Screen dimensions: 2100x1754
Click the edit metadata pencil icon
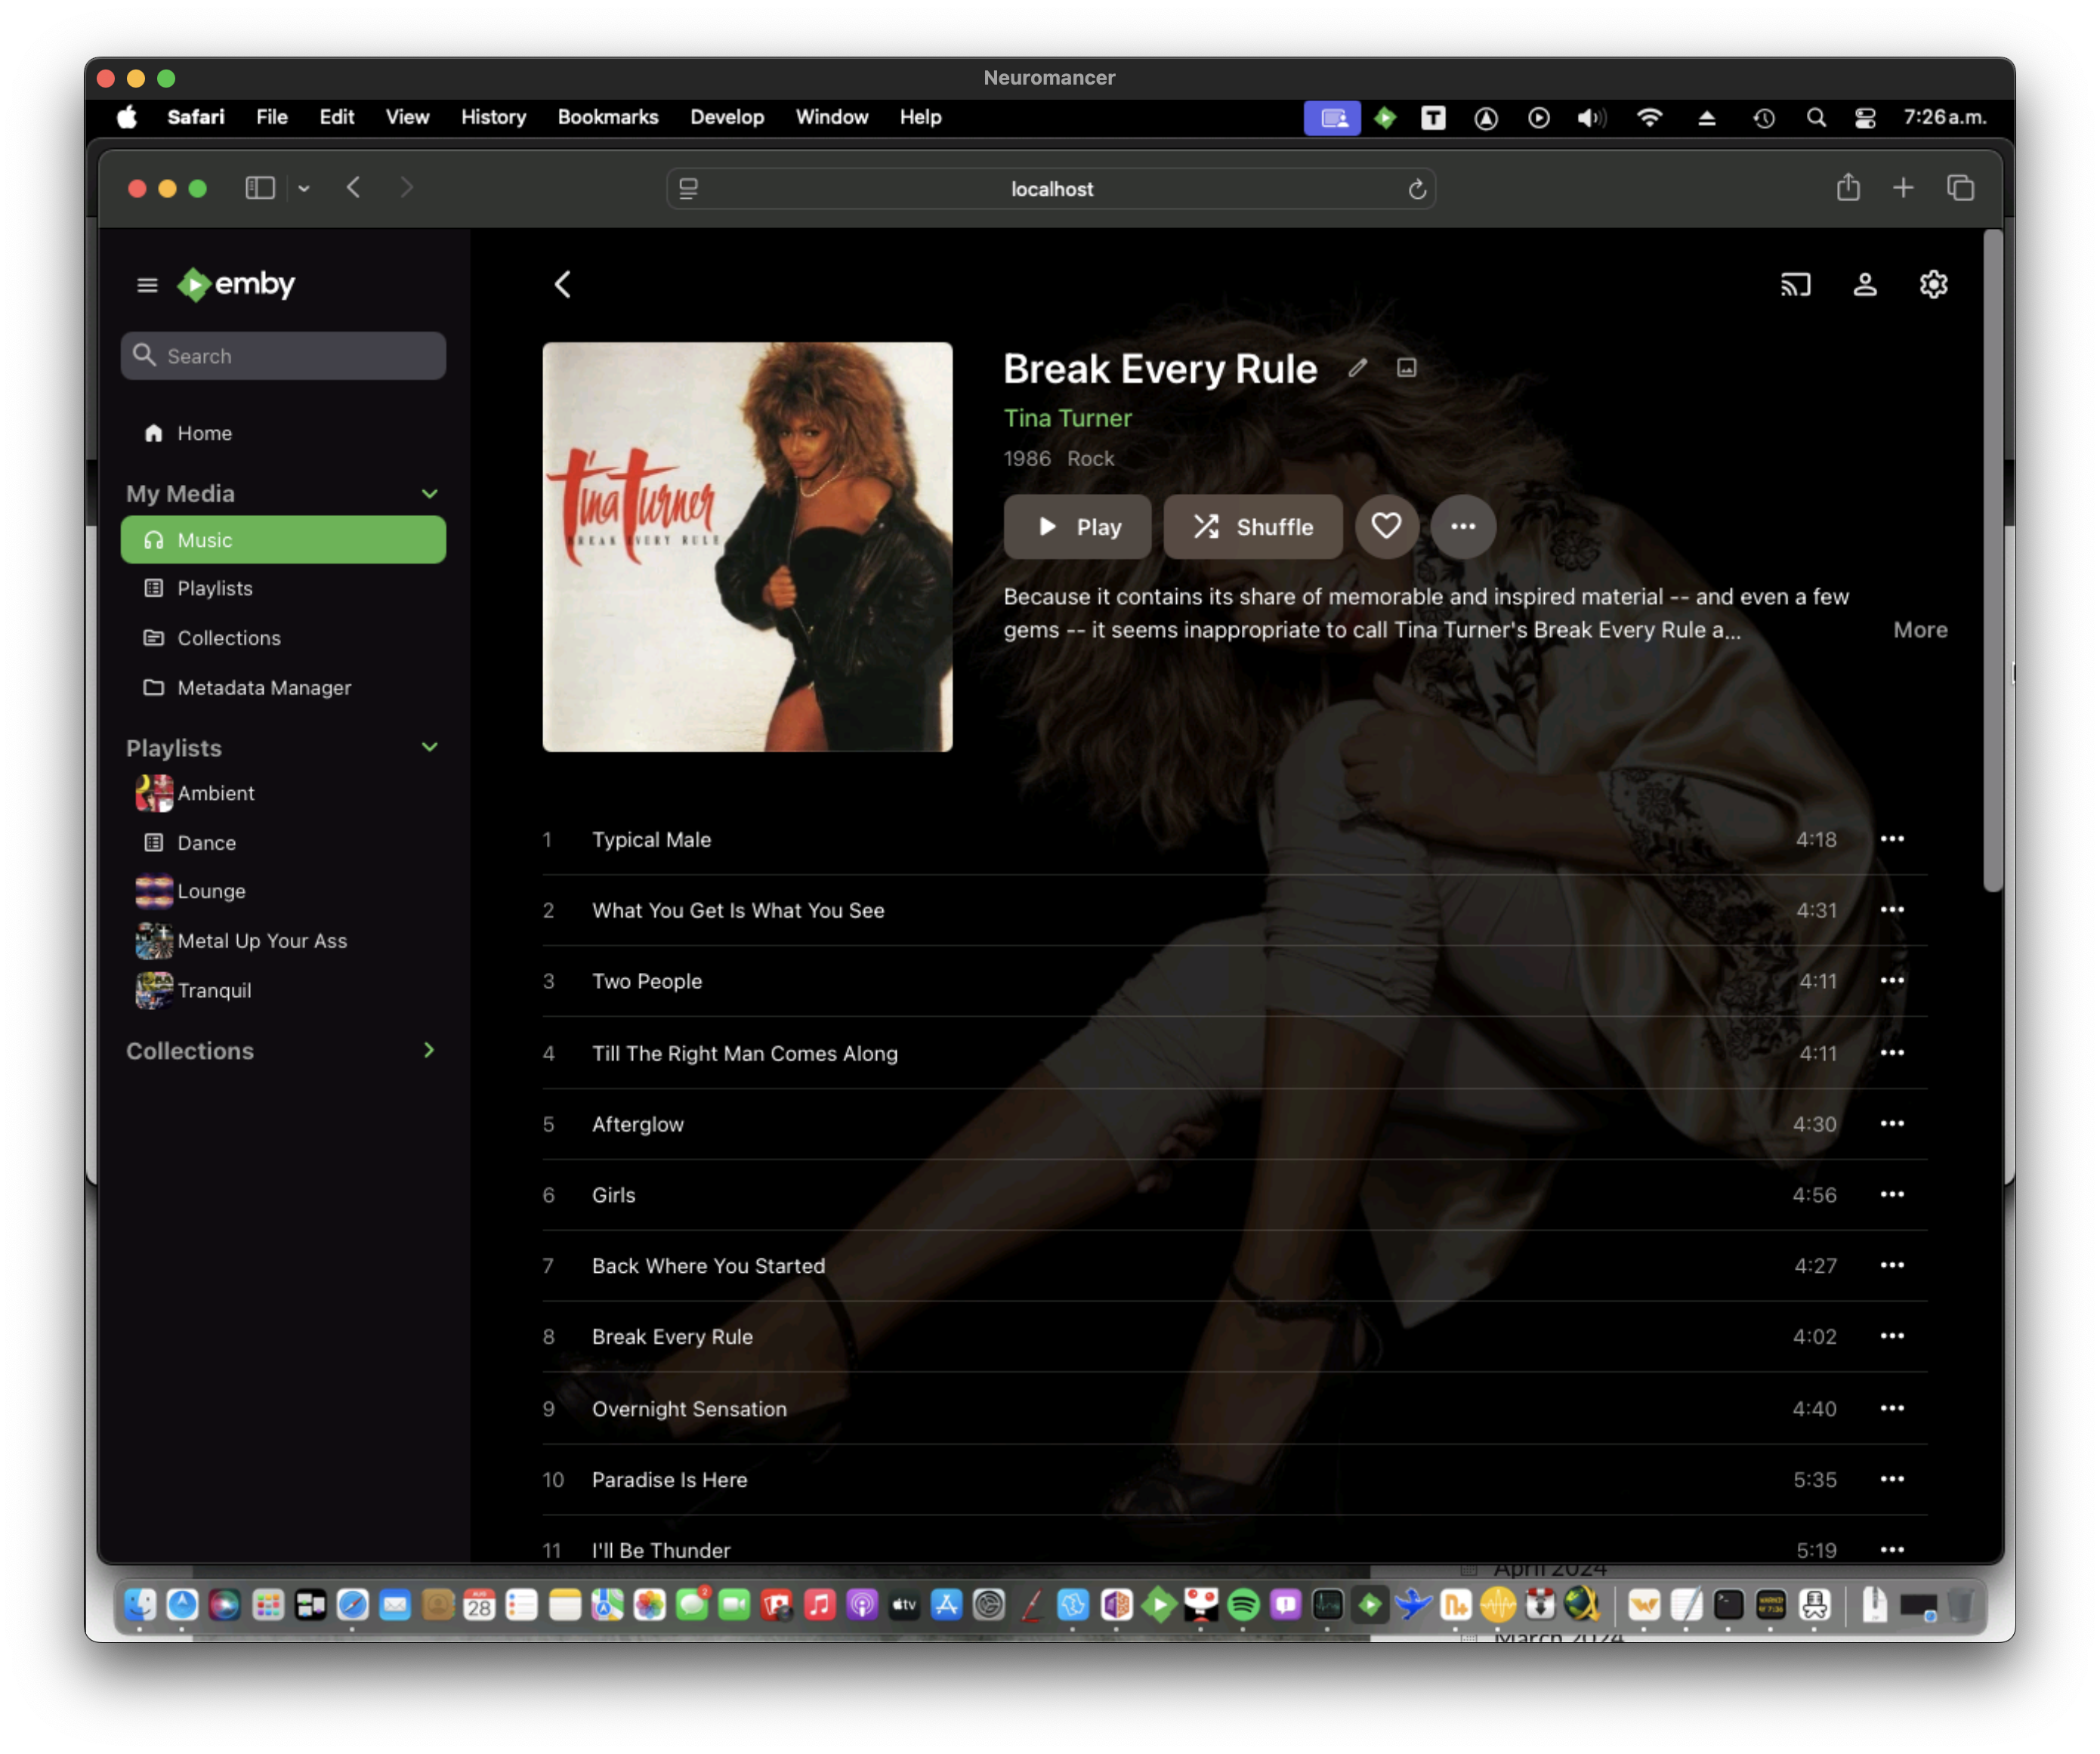(x=1357, y=368)
